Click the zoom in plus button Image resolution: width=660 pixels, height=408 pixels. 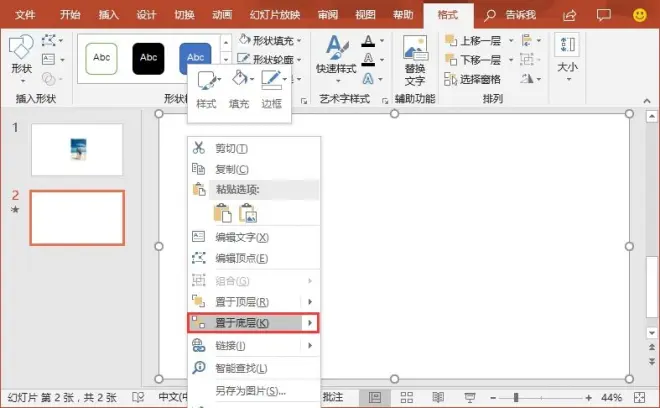(x=588, y=397)
